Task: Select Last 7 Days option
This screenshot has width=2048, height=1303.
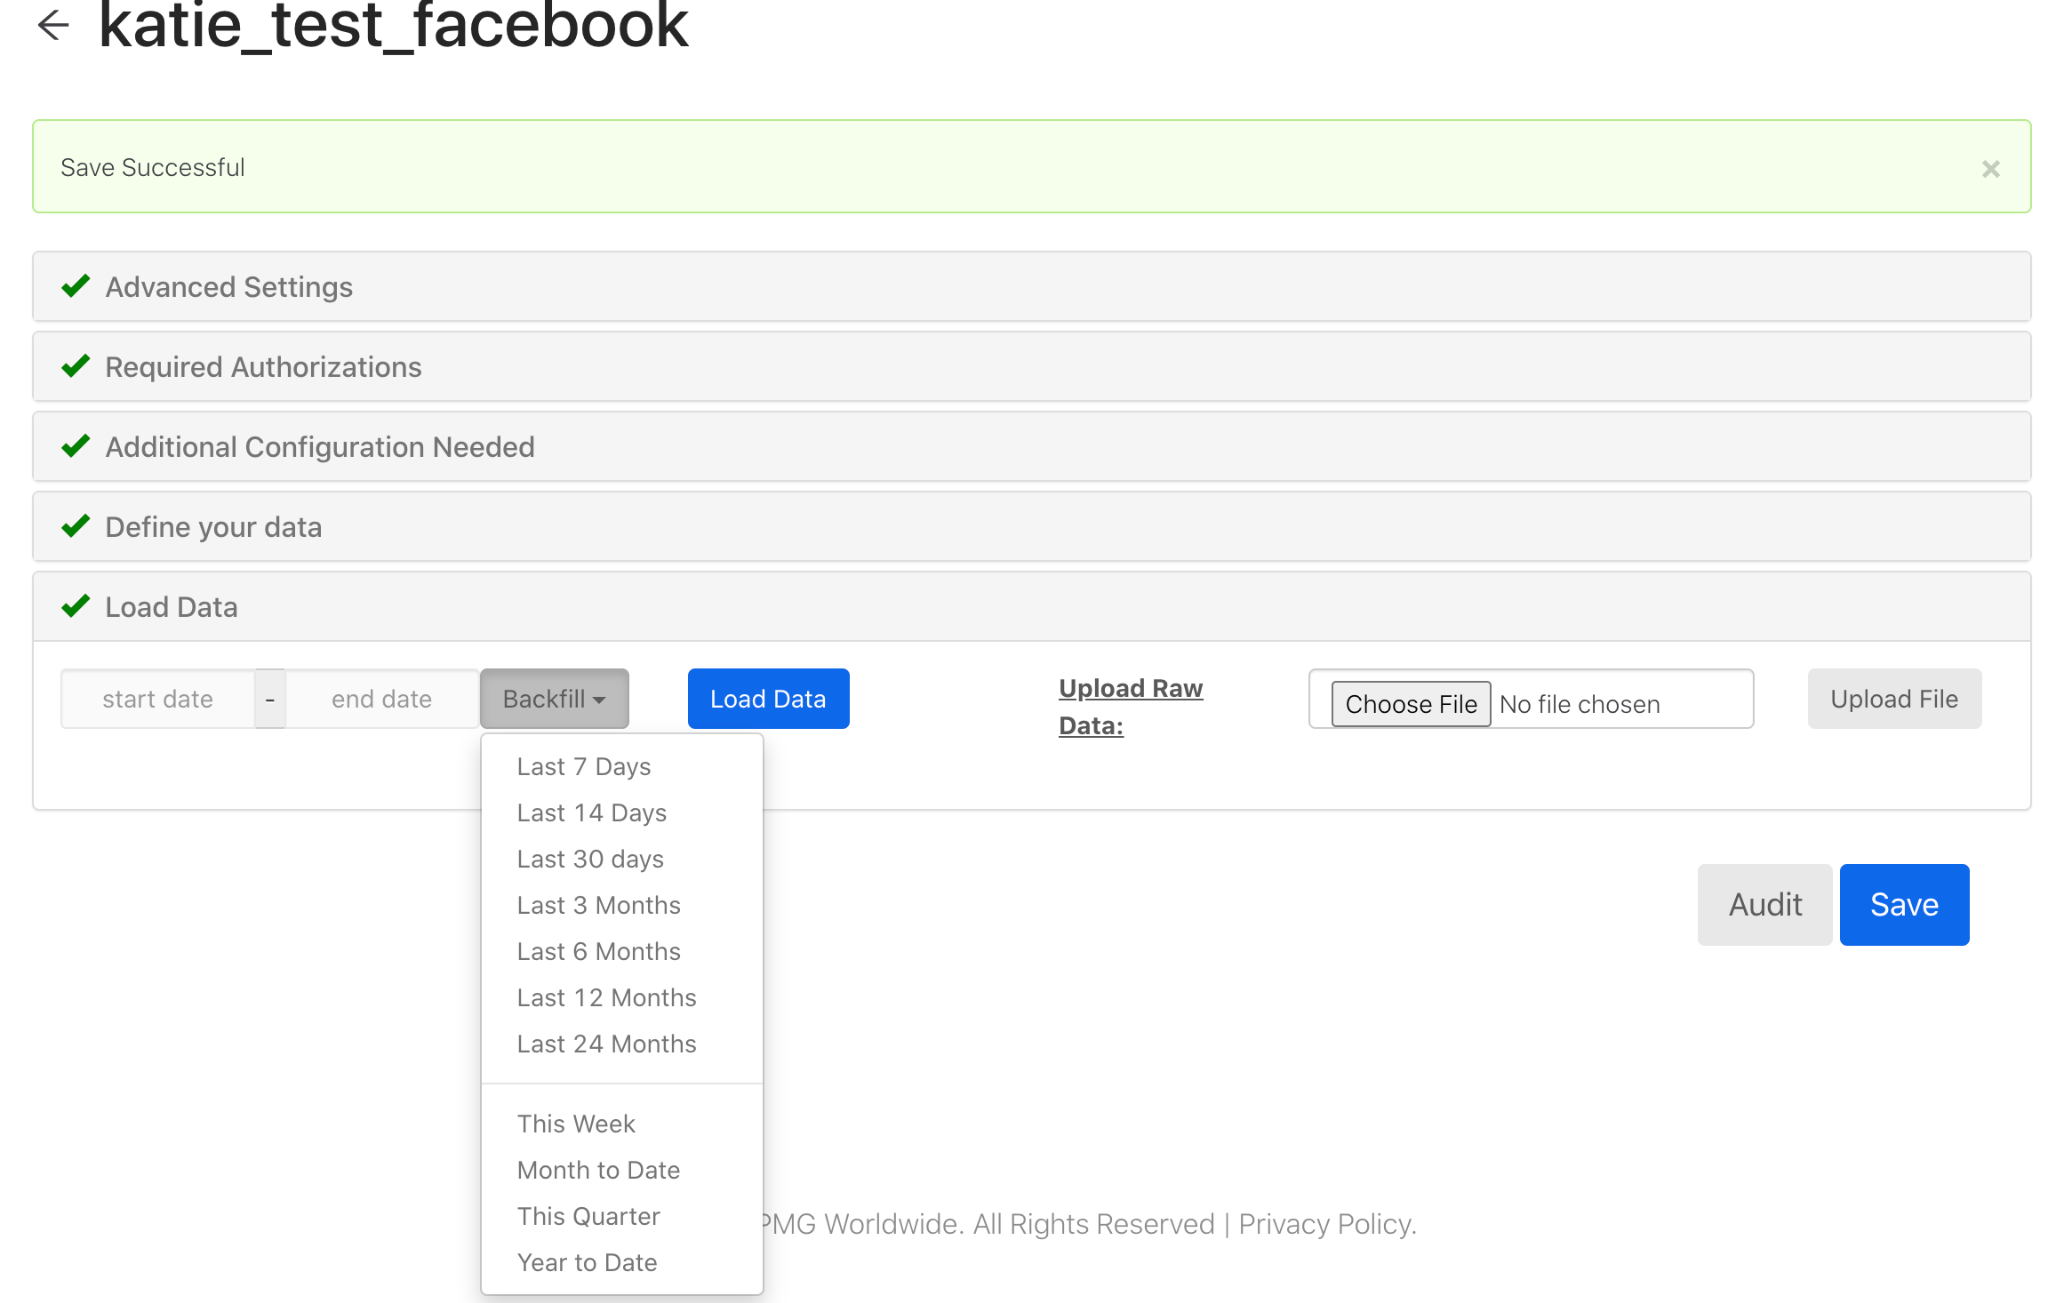Action: click(584, 767)
